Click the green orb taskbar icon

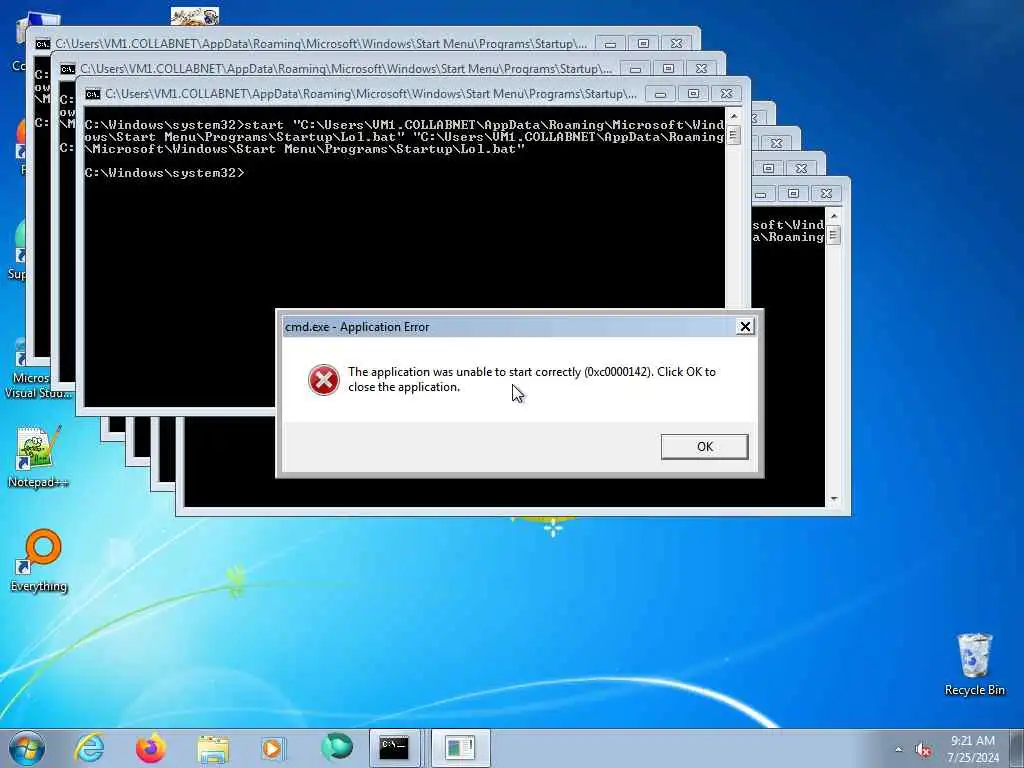[337, 748]
